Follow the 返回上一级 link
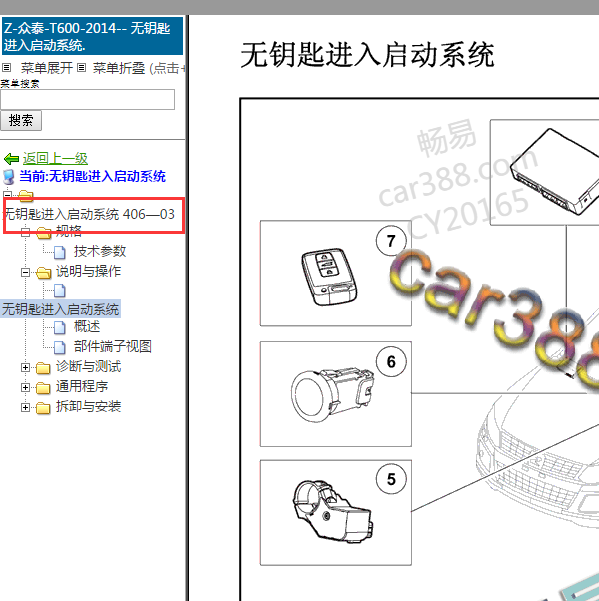Viewport: 599px width, 601px height. (x=55, y=158)
